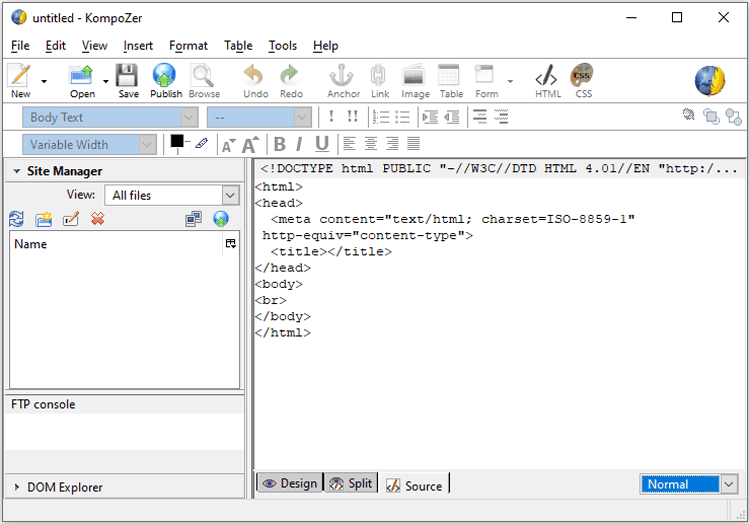Justify text alignment
750x524 pixels.
[x=413, y=143]
